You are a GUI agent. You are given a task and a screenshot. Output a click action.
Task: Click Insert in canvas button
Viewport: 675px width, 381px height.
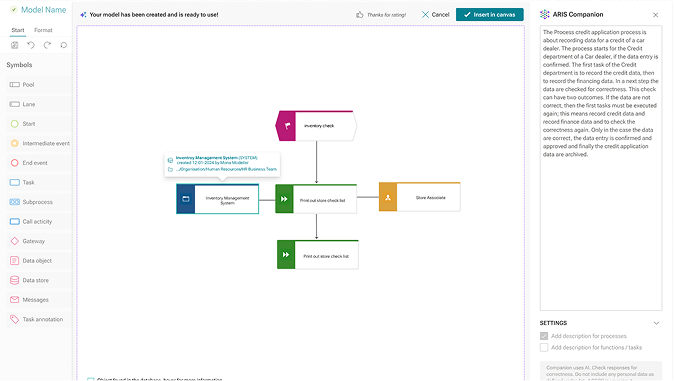[490, 15]
